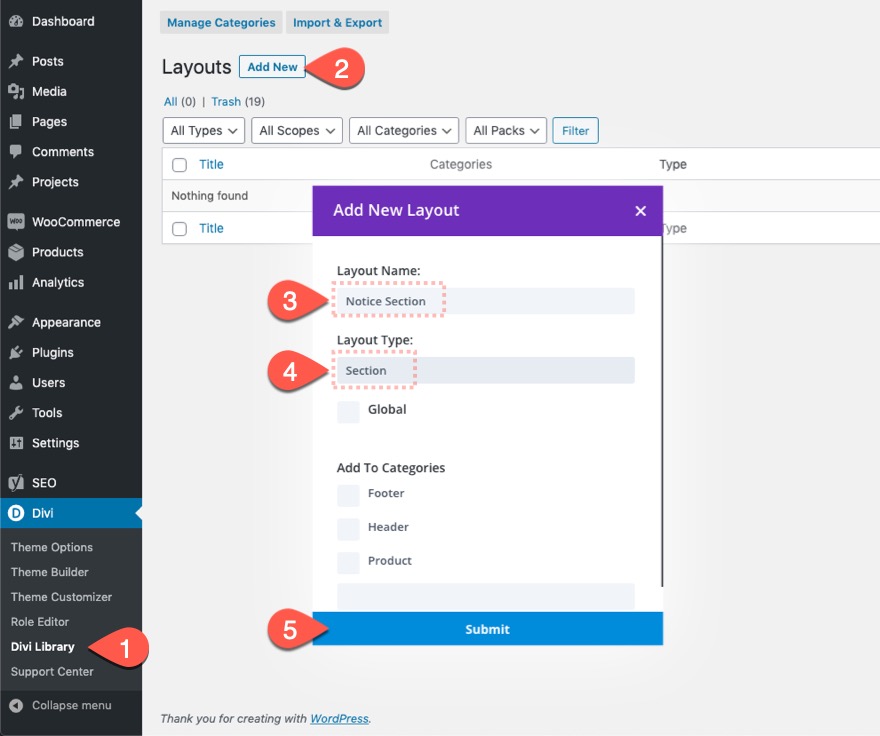Check the Footer category
Screen dimensions: 880x736
pyautogui.click(x=348, y=494)
